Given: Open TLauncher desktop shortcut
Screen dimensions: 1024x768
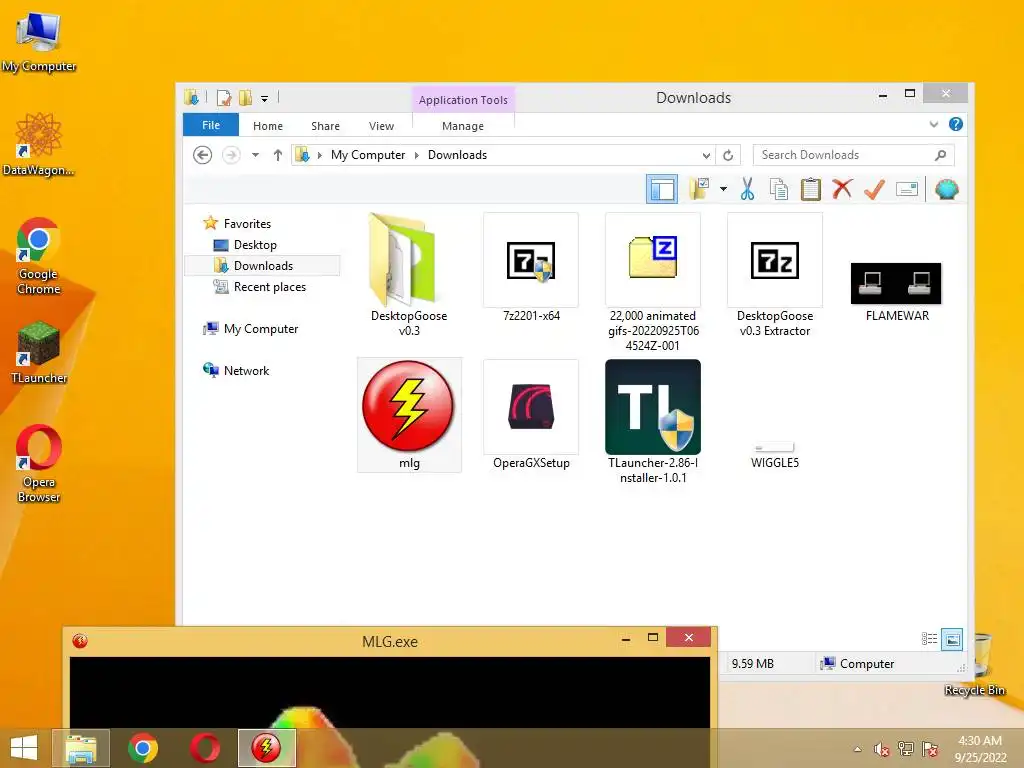Looking at the screenshot, I should [39, 353].
